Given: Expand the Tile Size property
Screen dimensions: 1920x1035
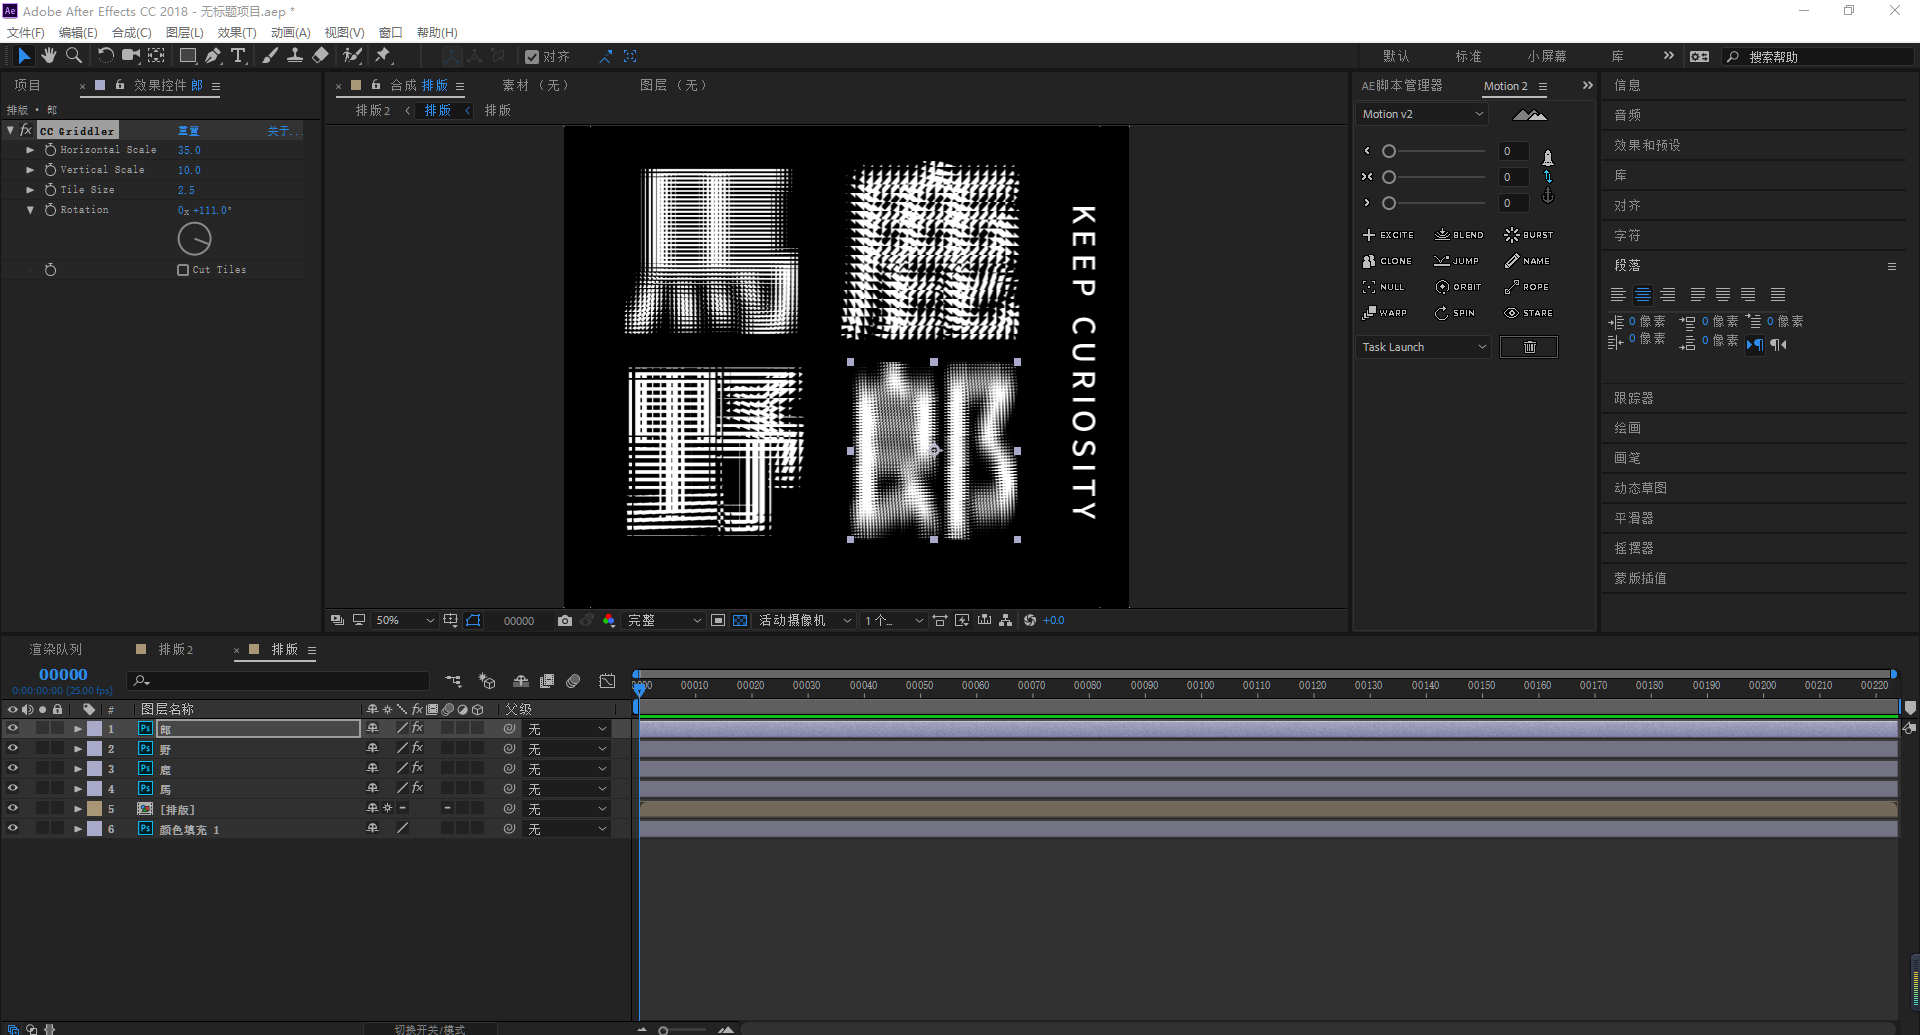Looking at the screenshot, I should pos(30,190).
